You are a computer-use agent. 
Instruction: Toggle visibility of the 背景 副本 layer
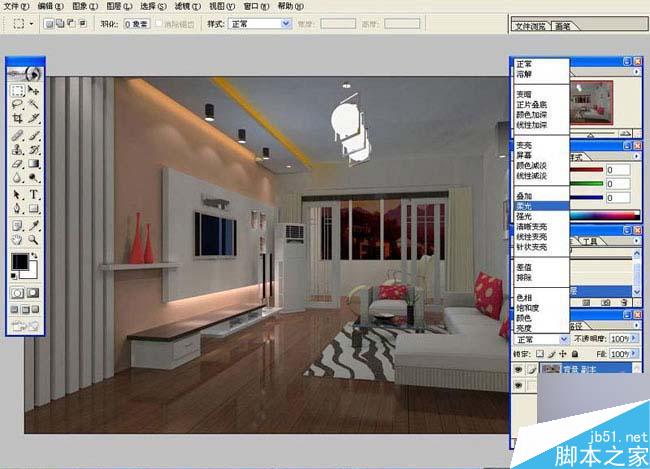(519, 369)
